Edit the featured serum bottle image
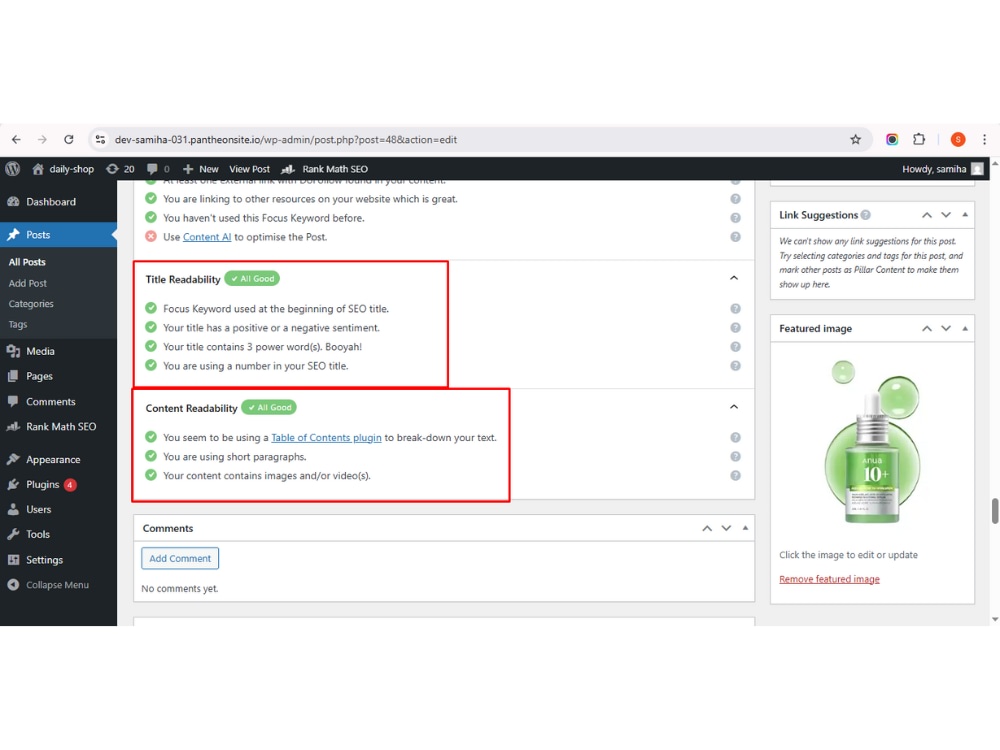 (x=872, y=441)
